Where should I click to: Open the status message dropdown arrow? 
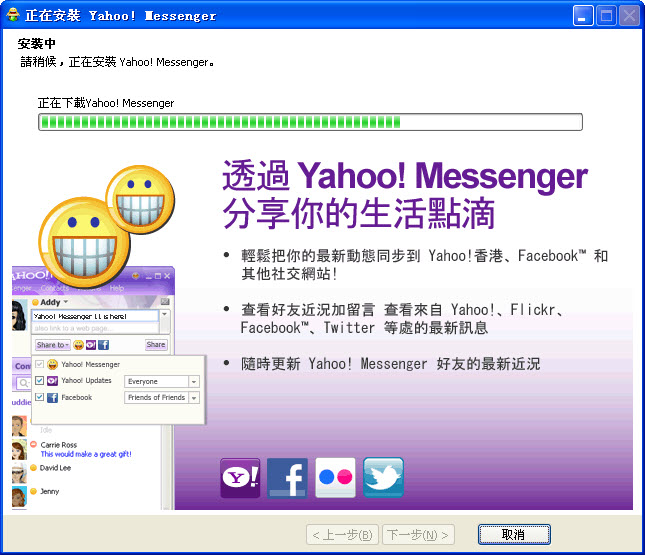[x=165, y=315]
